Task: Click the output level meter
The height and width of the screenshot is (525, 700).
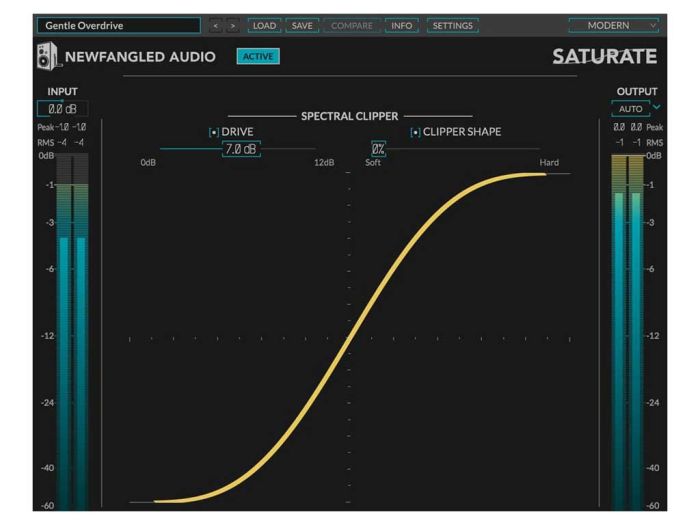Action: click(x=627, y=331)
